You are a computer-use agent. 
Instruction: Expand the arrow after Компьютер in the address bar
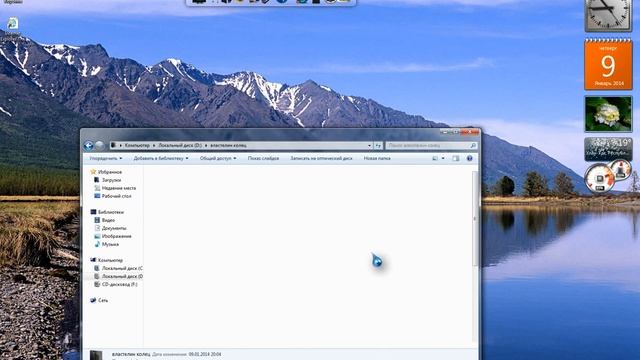154,145
